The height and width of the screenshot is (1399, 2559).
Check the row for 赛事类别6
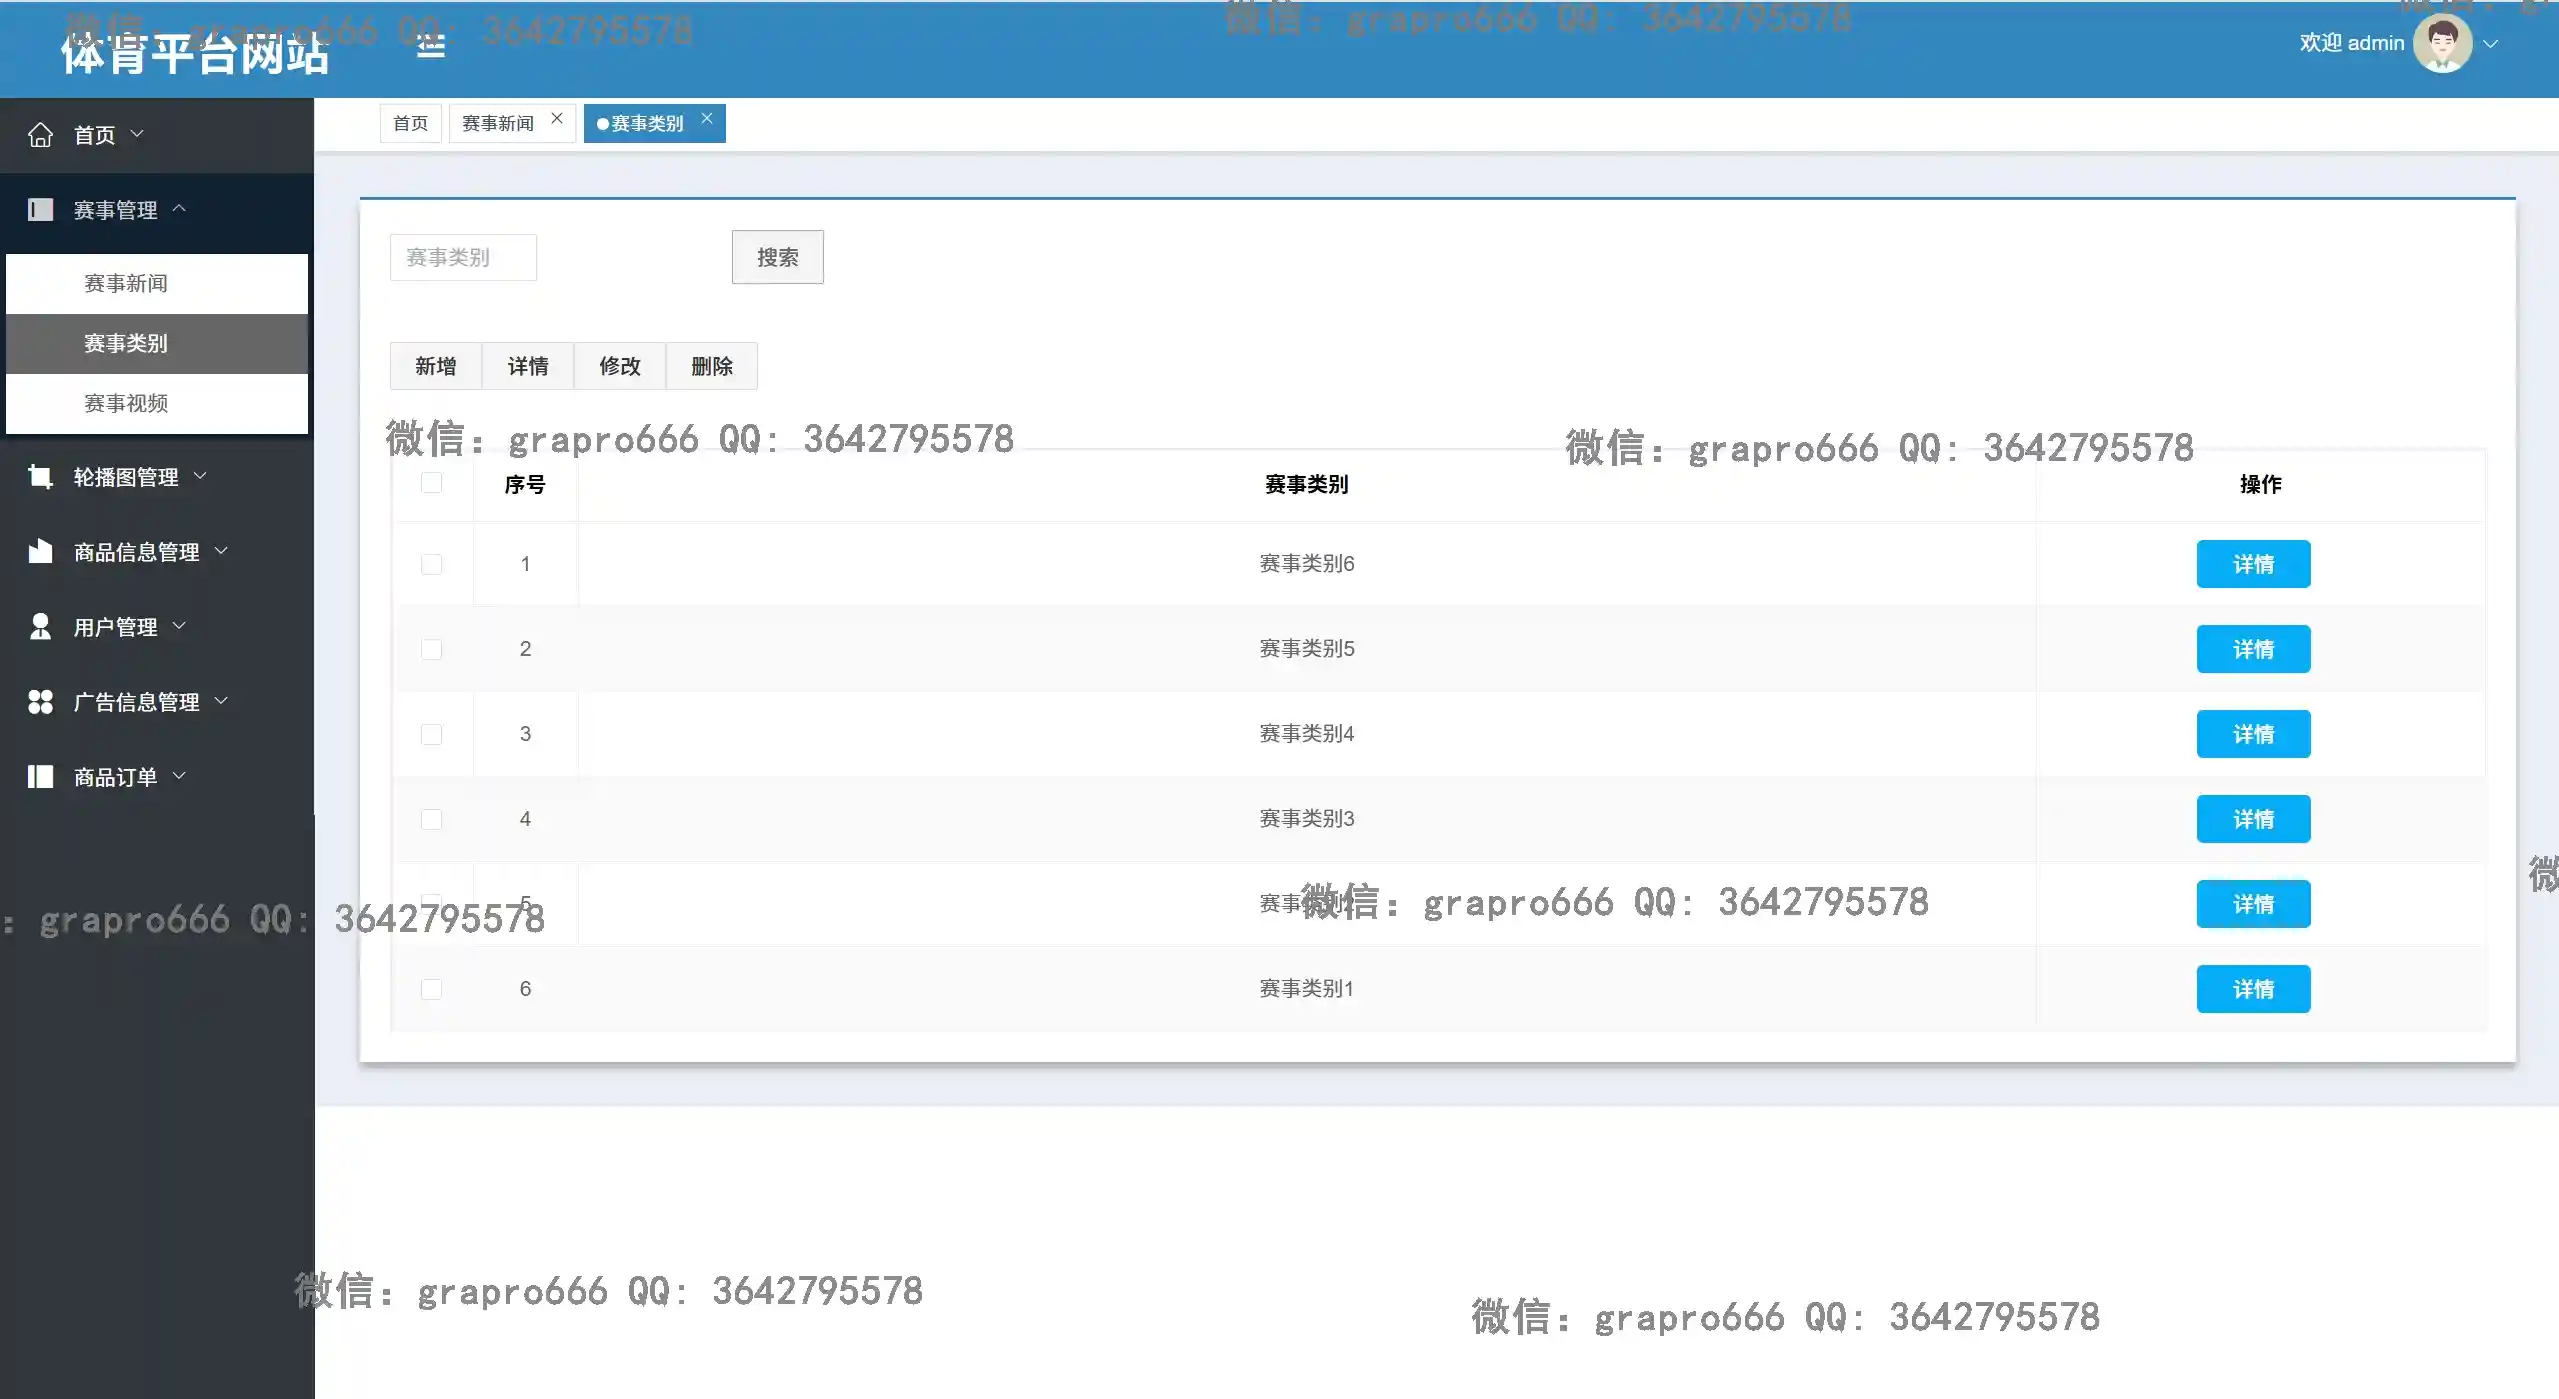click(431, 565)
